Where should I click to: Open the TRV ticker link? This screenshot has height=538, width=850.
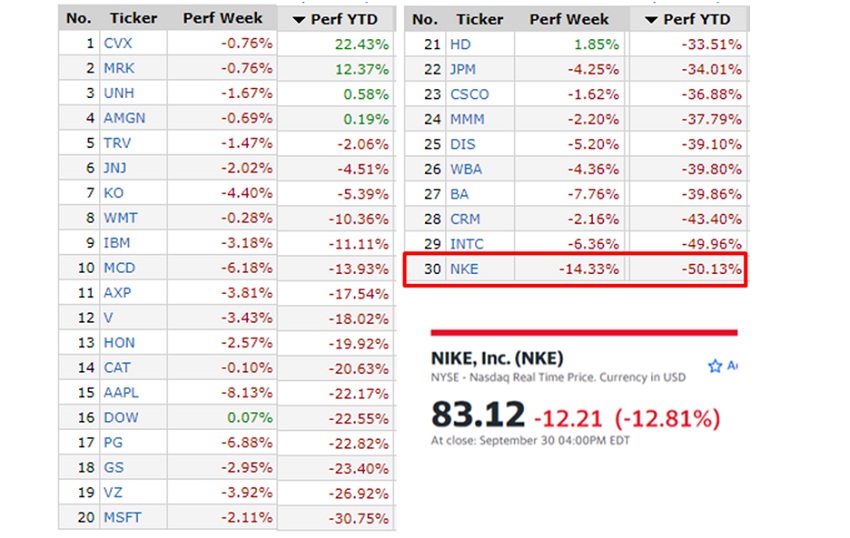click(117, 143)
